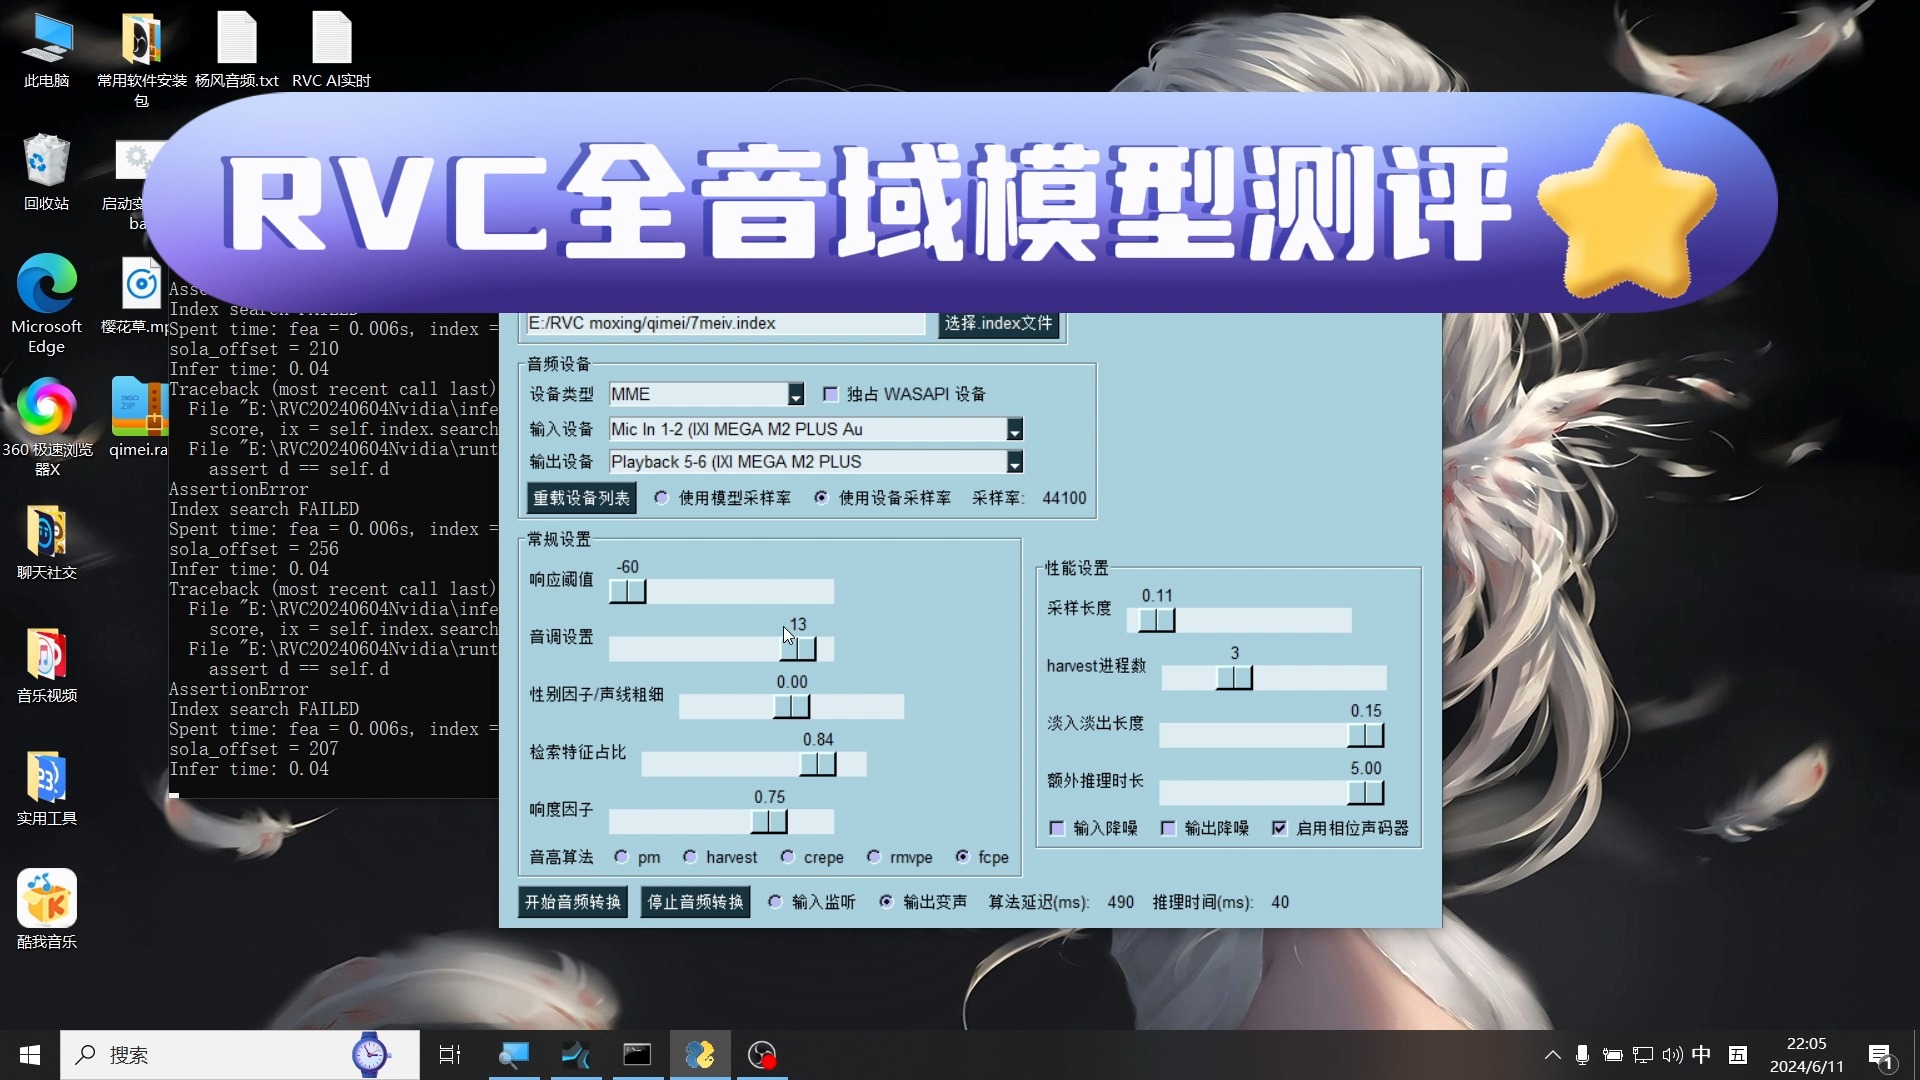The image size is (1920, 1080).
Task: Enable 输入降噪 checkbox
Action: click(x=1057, y=828)
